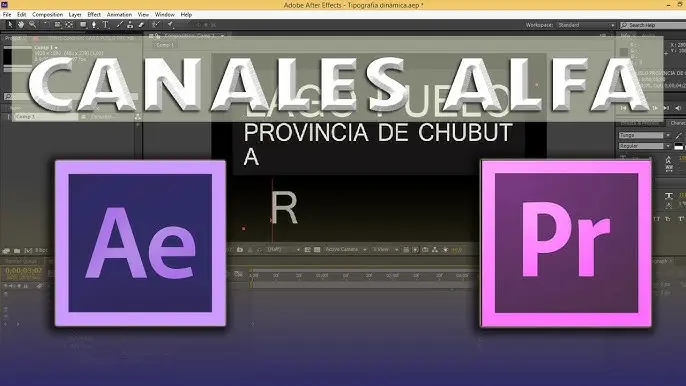Open the Active Camera view dropdown

pos(345,249)
